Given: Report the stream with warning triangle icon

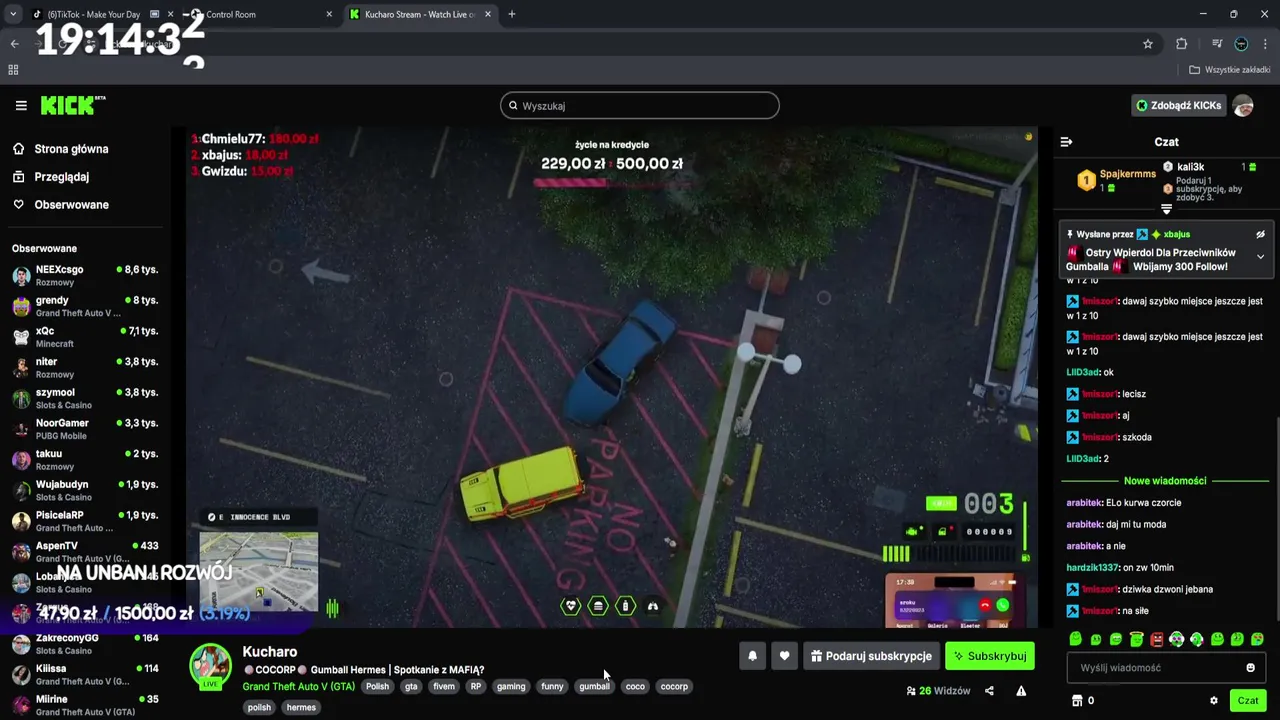Looking at the screenshot, I should pyautogui.click(x=1021, y=691).
